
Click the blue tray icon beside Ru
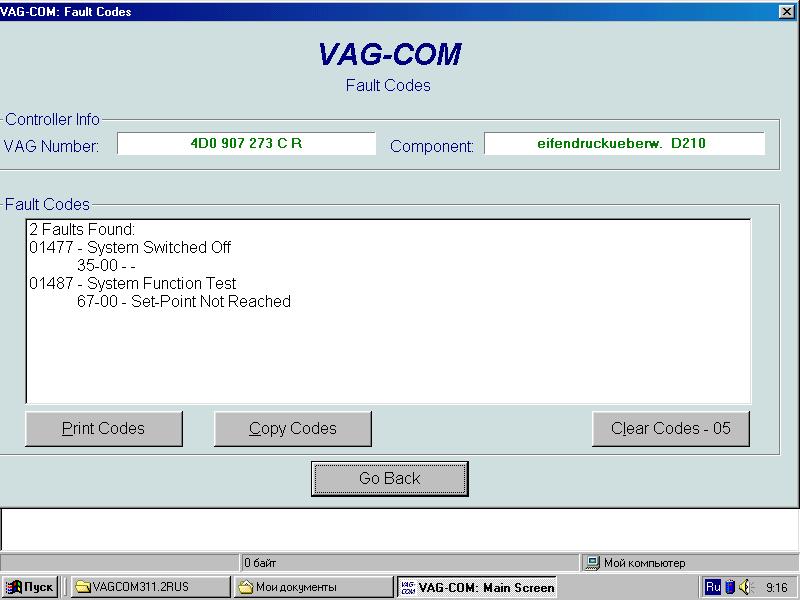pos(729,587)
